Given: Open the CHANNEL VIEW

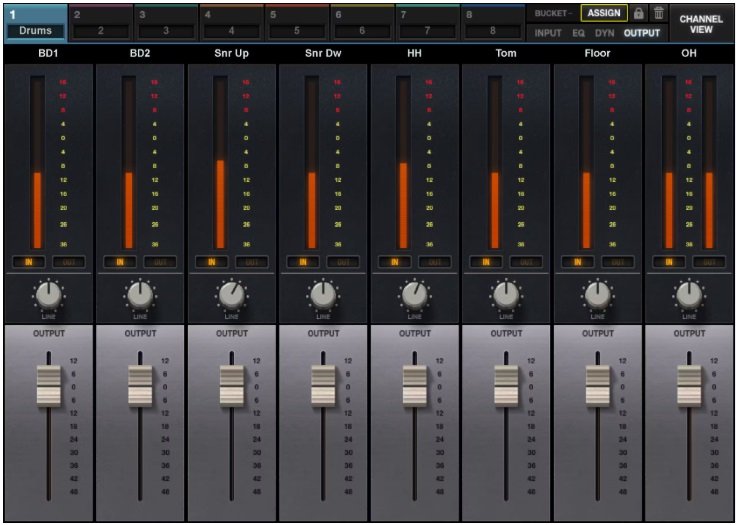Looking at the screenshot, I should 701,23.
